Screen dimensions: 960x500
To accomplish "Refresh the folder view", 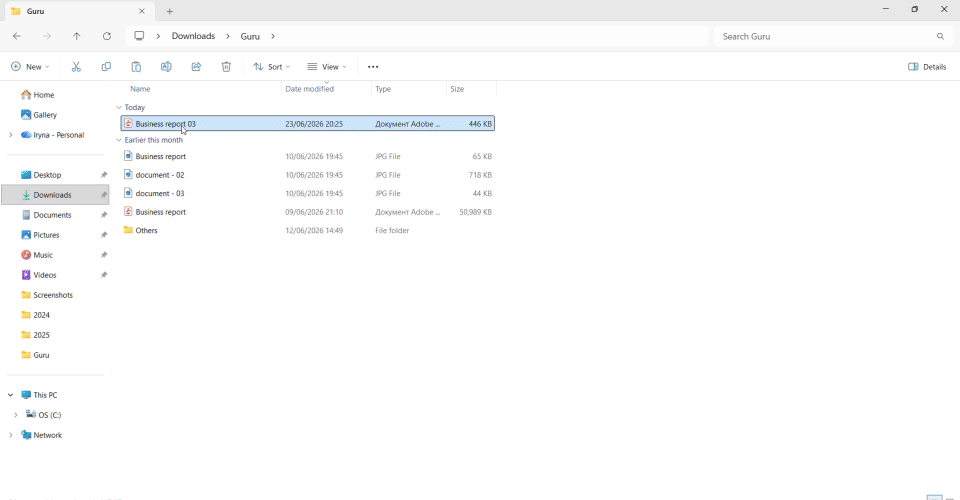I will 107,36.
